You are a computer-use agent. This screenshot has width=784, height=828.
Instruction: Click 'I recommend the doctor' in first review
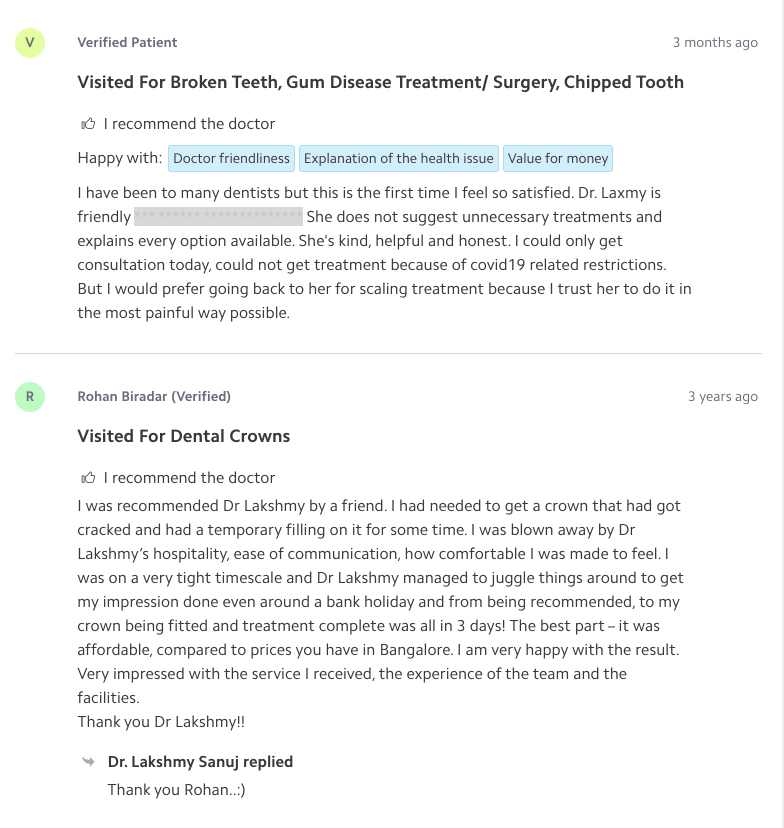coord(189,124)
